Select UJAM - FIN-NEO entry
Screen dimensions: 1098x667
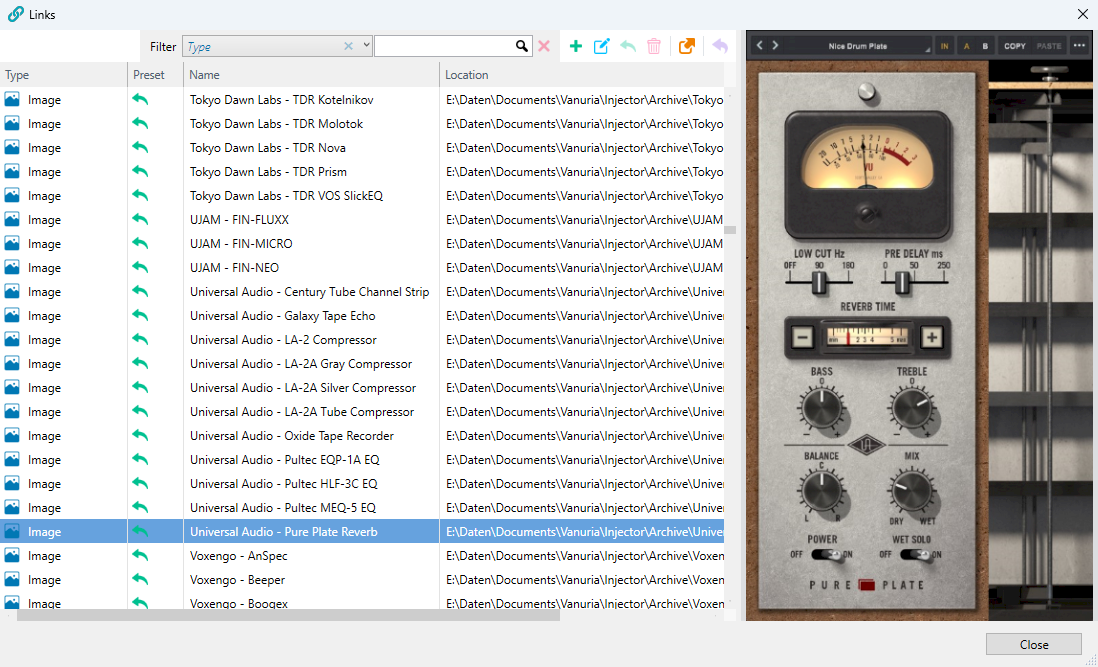pyautogui.click(x=234, y=267)
